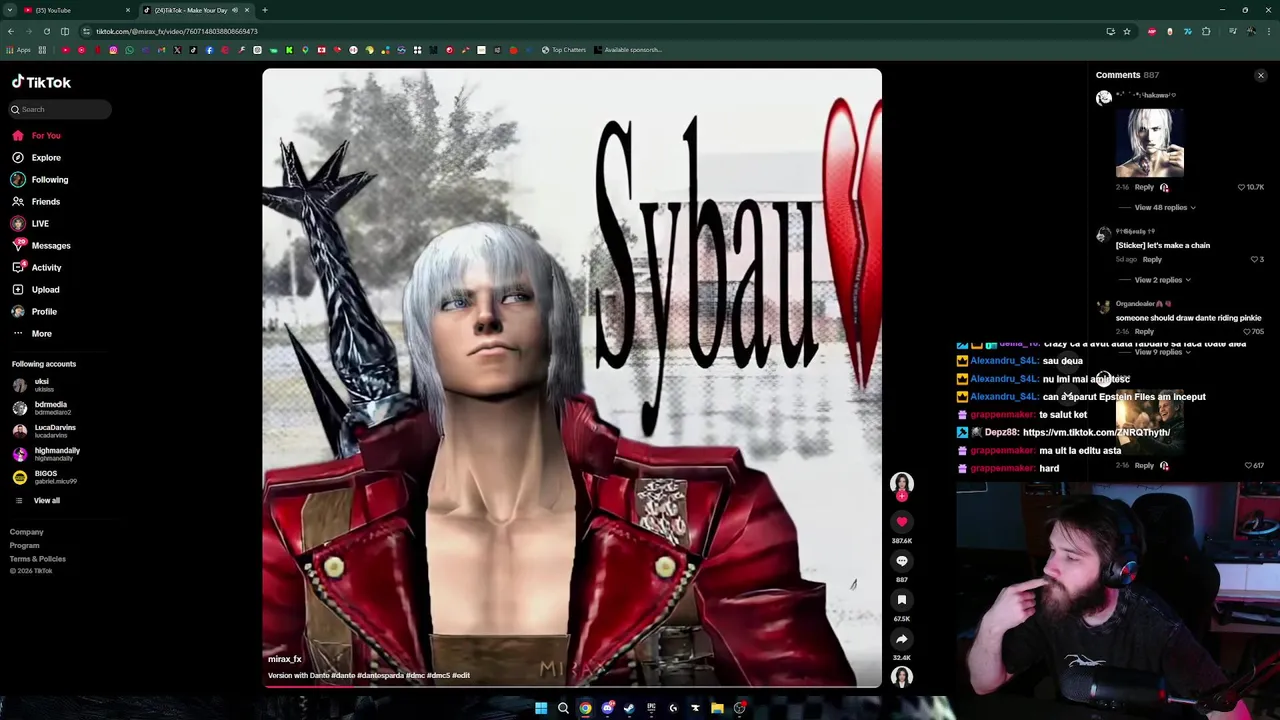Go to the Upload page
The width and height of the screenshot is (1280, 720).
36,290
